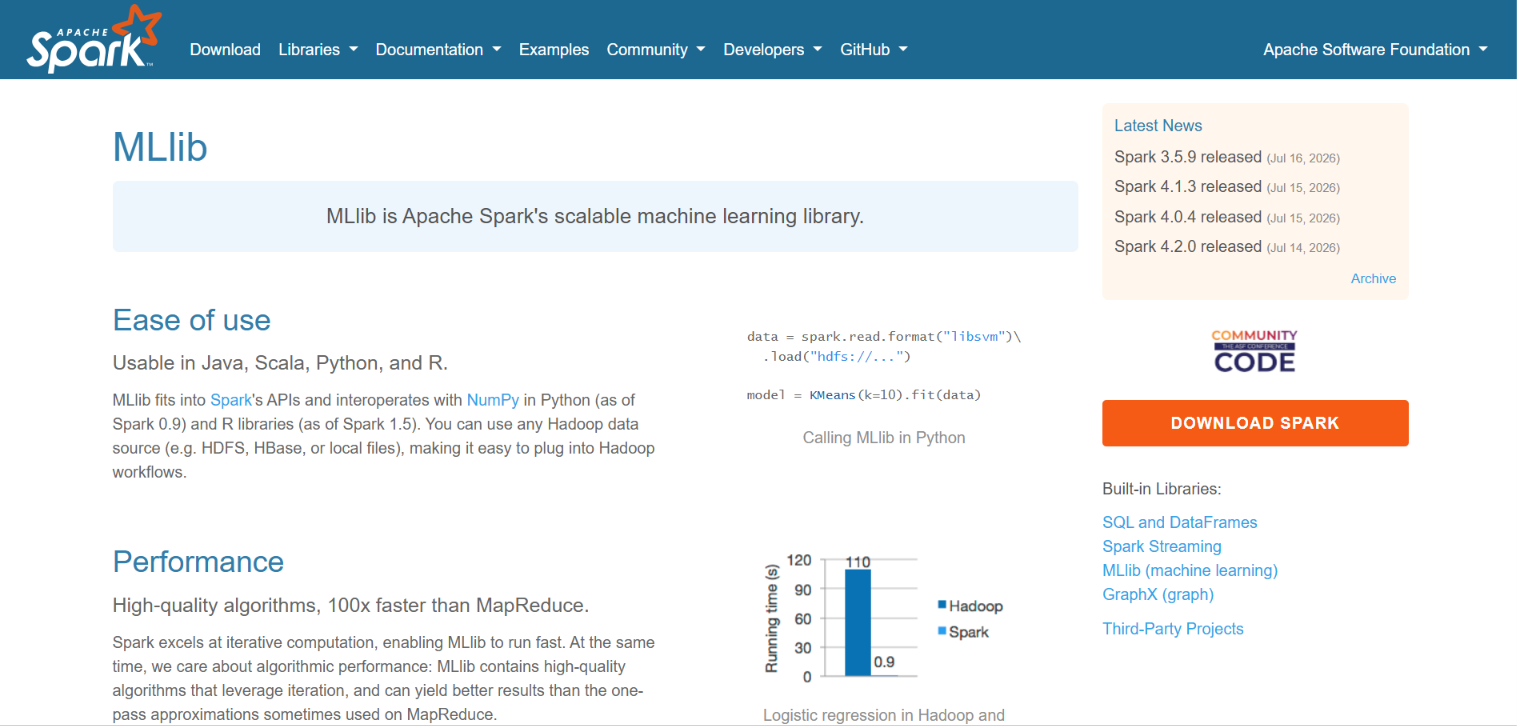Click the 'Calling MLlib in Python' caption
Screen dimensions: 1517x726
pyautogui.click(x=884, y=438)
